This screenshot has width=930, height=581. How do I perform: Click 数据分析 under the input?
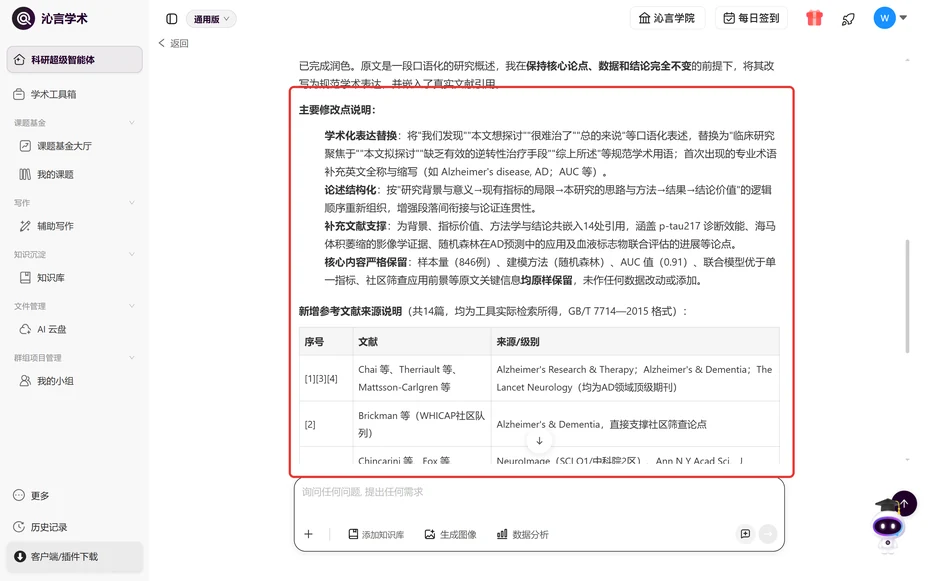click(523, 534)
